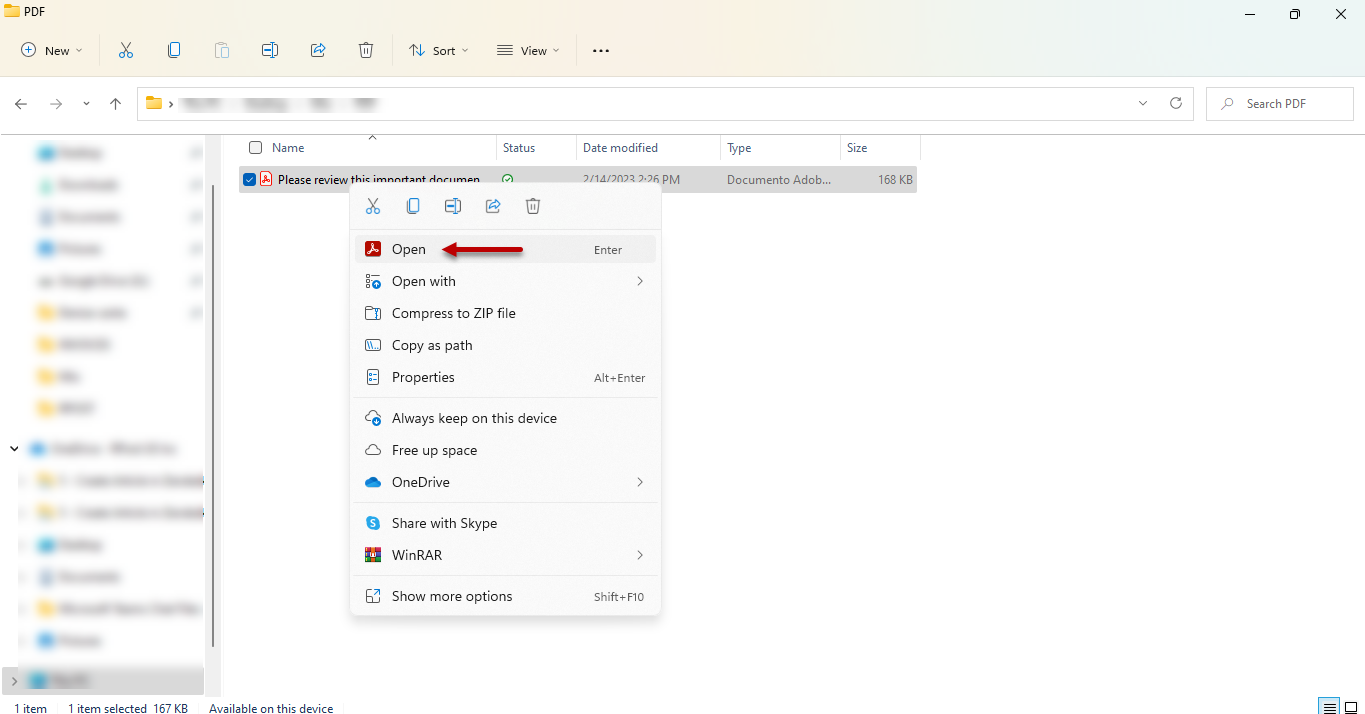Screen dimensions: 1365x714
Task: Click the Share icon in the context menu
Action: [493, 206]
